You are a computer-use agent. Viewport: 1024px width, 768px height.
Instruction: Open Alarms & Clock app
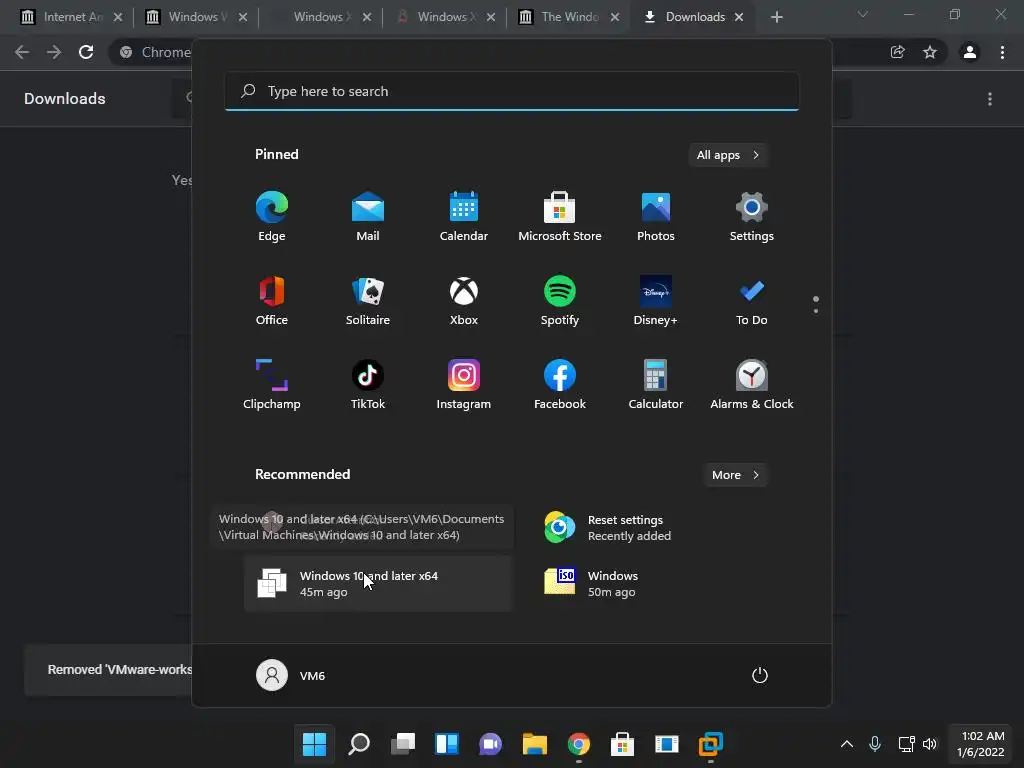tap(752, 385)
